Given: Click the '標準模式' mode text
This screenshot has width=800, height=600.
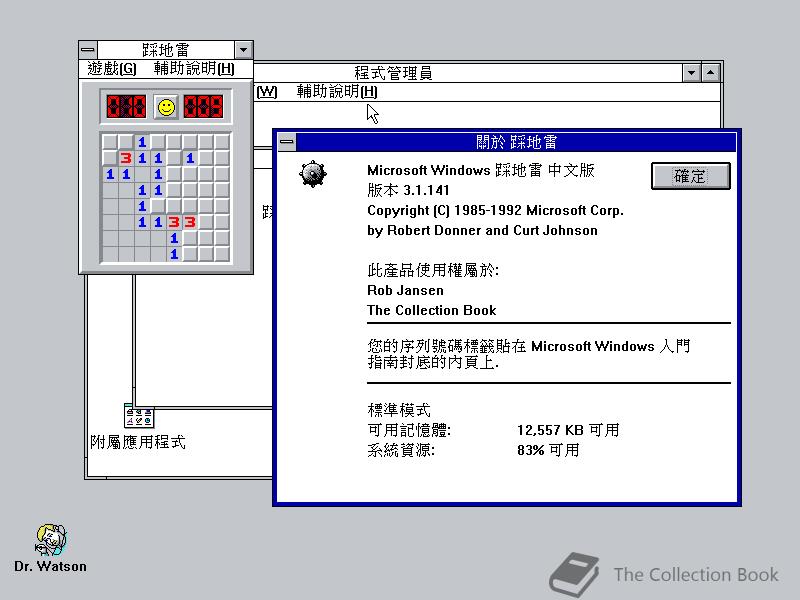Looking at the screenshot, I should pyautogui.click(x=399, y=410).
